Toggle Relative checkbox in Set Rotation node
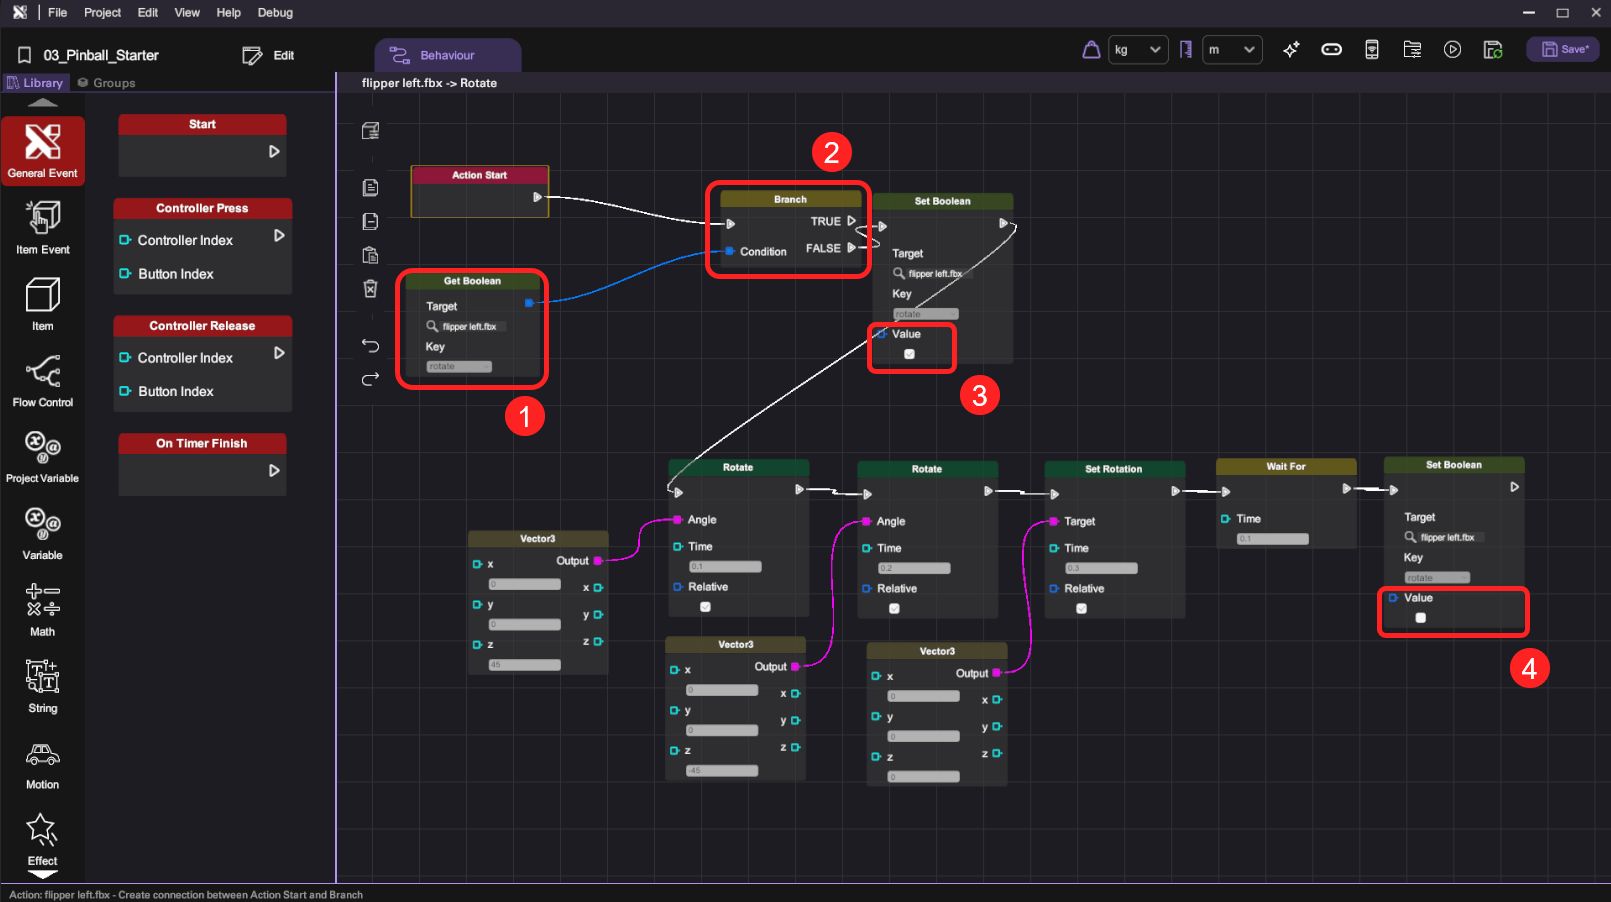The height and width of the screenshot is (902, 1611). (x=1081, y=608)
